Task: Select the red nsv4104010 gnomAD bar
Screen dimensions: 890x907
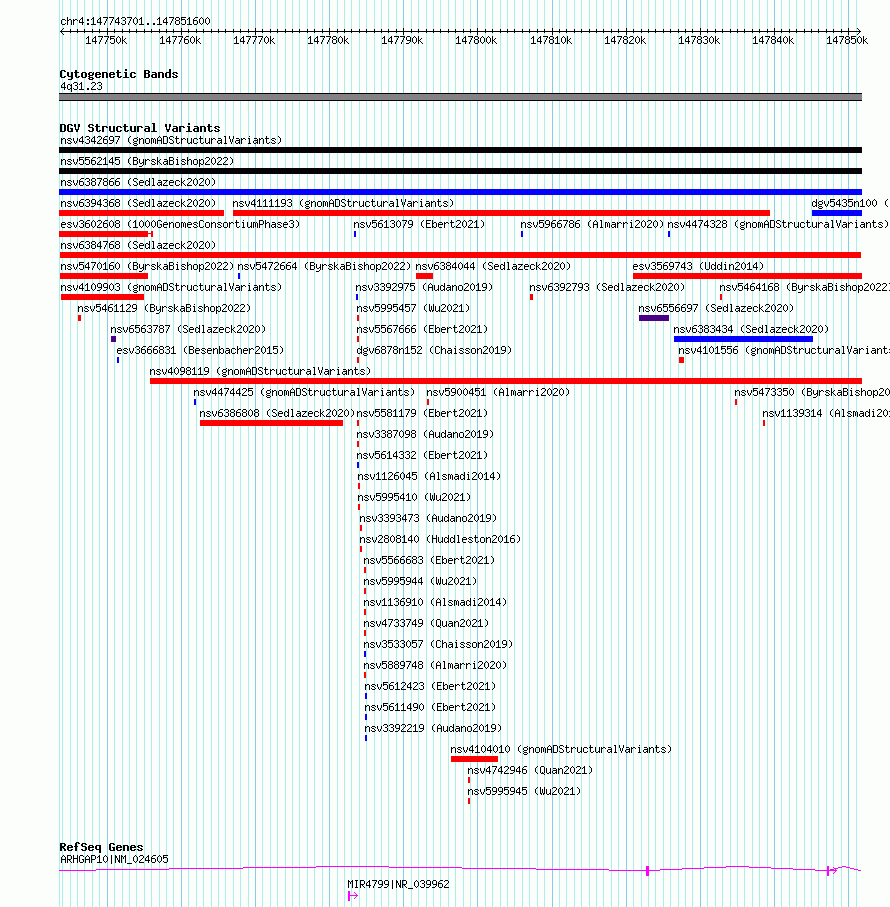Action: tap(474, 759)
